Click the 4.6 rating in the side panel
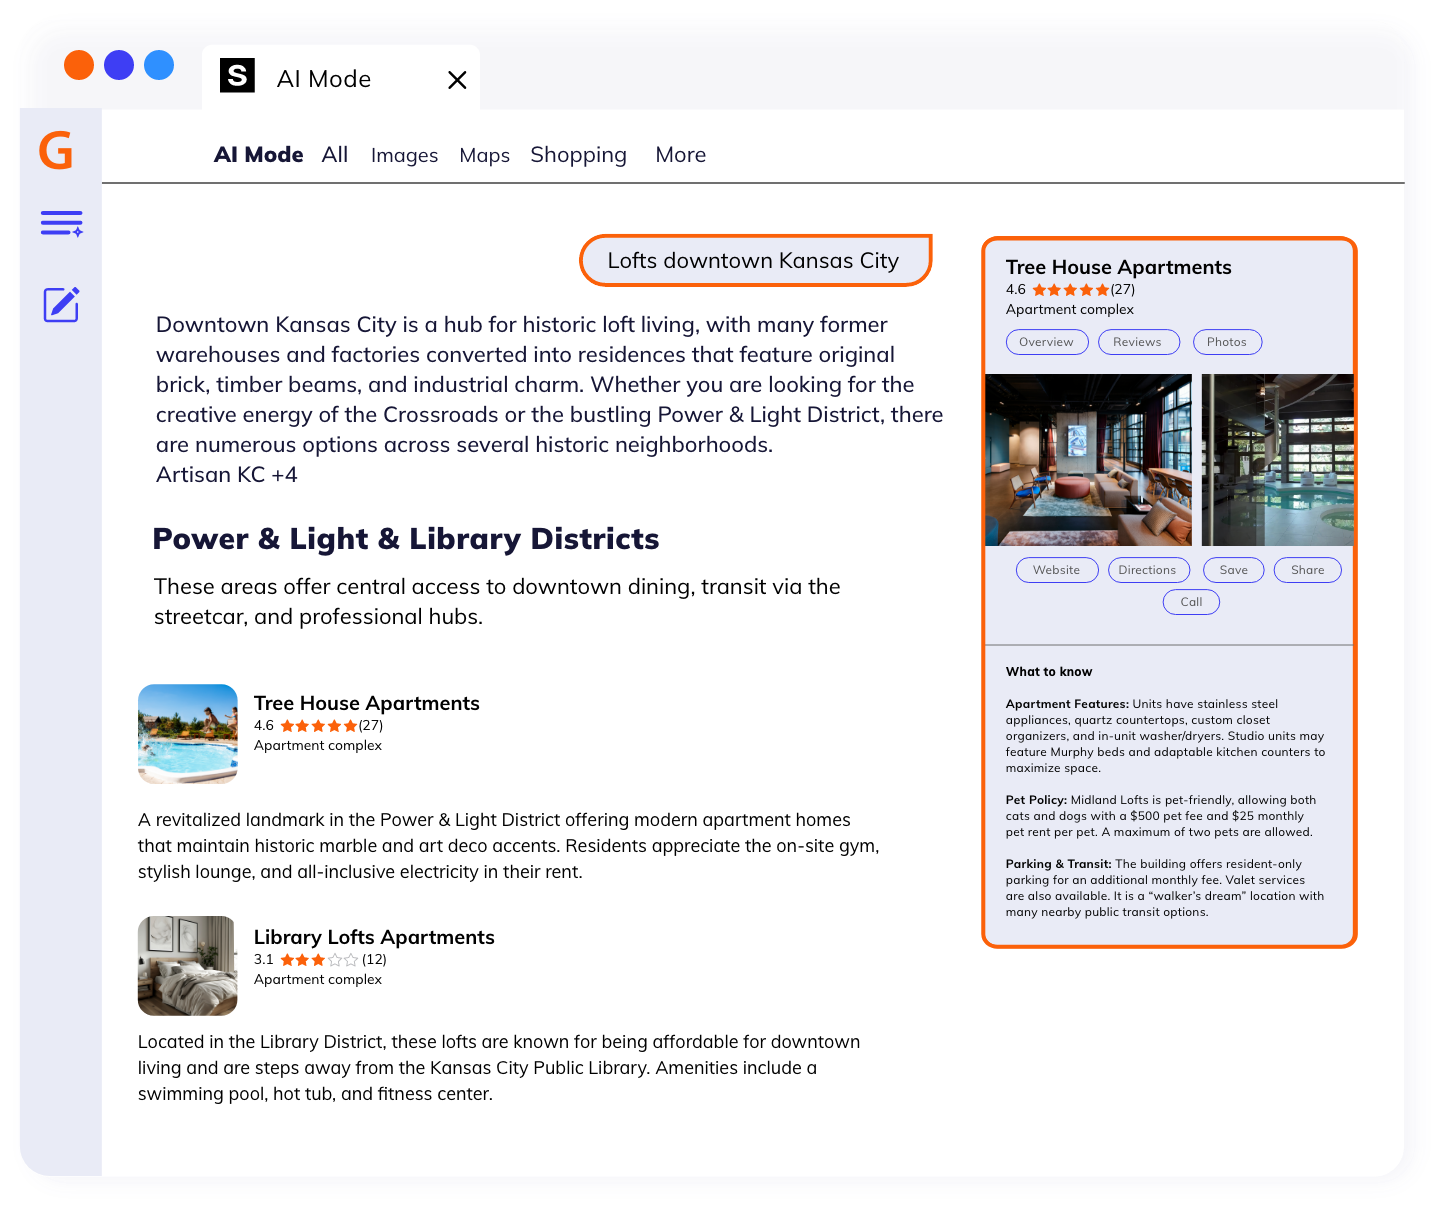1444x1212 pixels. pos(1071,290)
